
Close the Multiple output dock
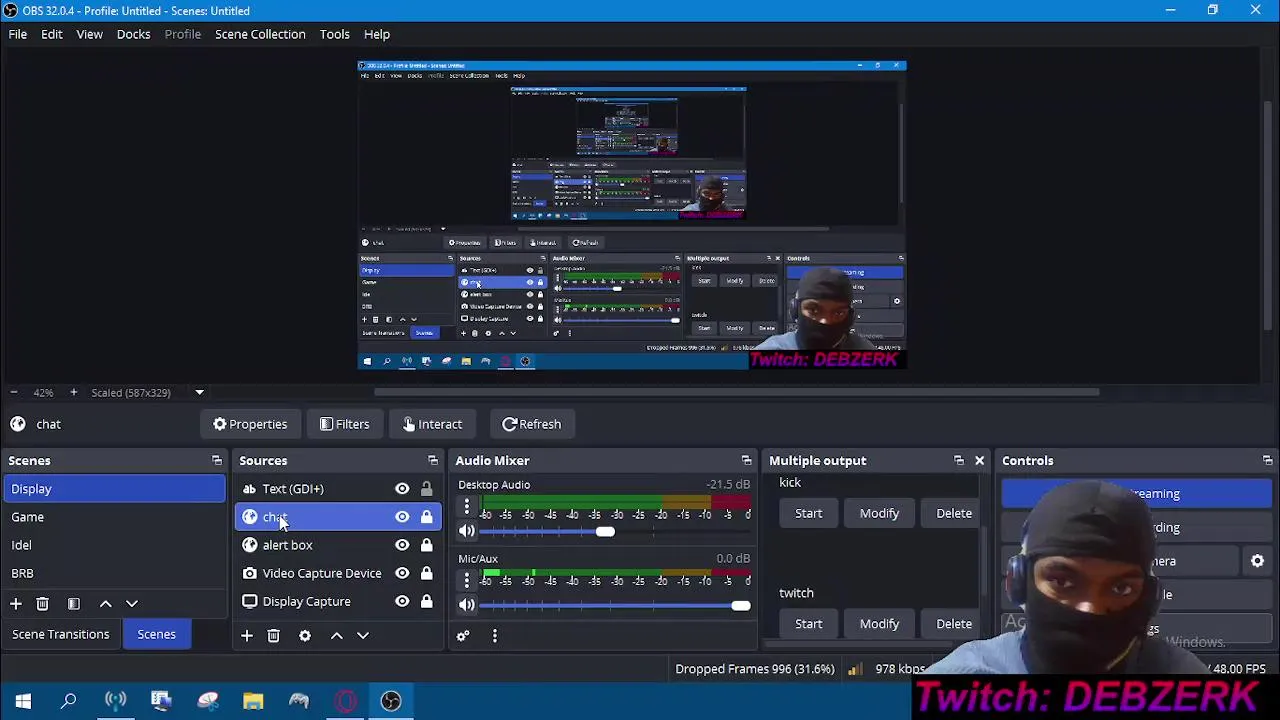979,461
